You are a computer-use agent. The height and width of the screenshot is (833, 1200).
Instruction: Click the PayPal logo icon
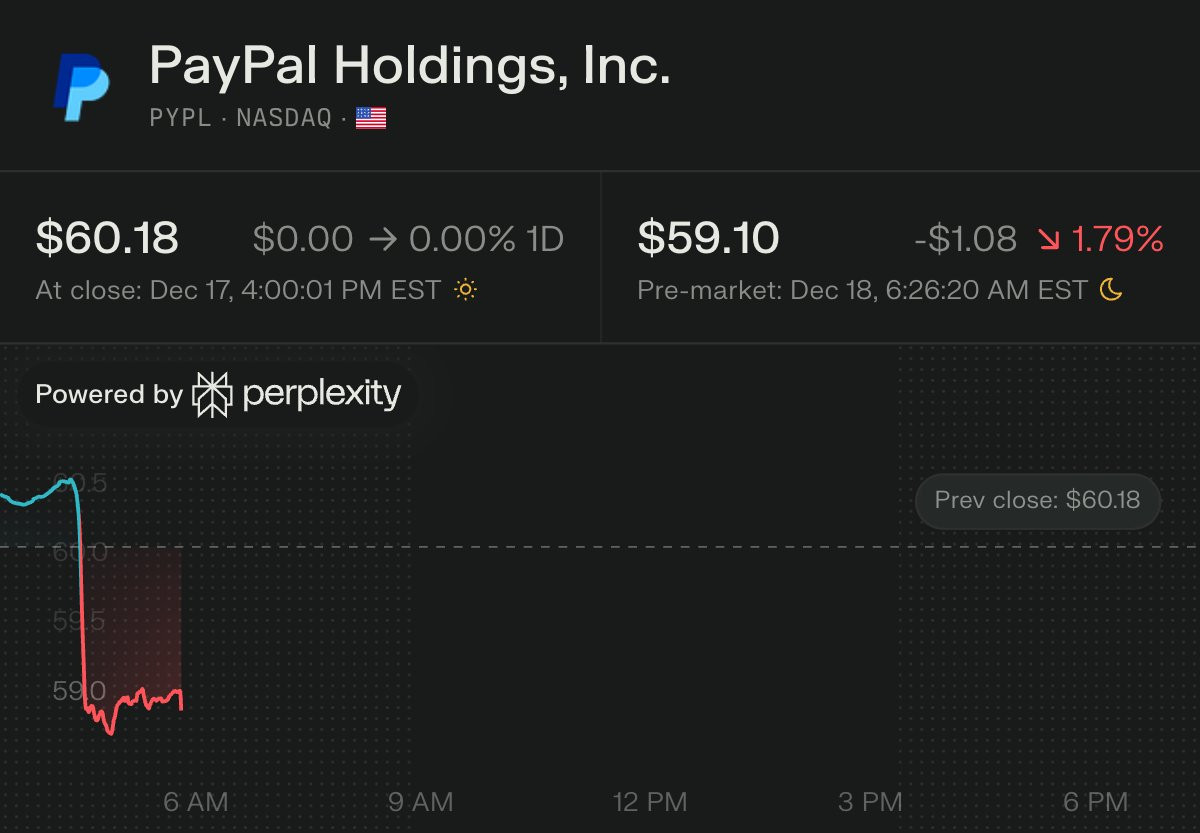coord(81,87)
